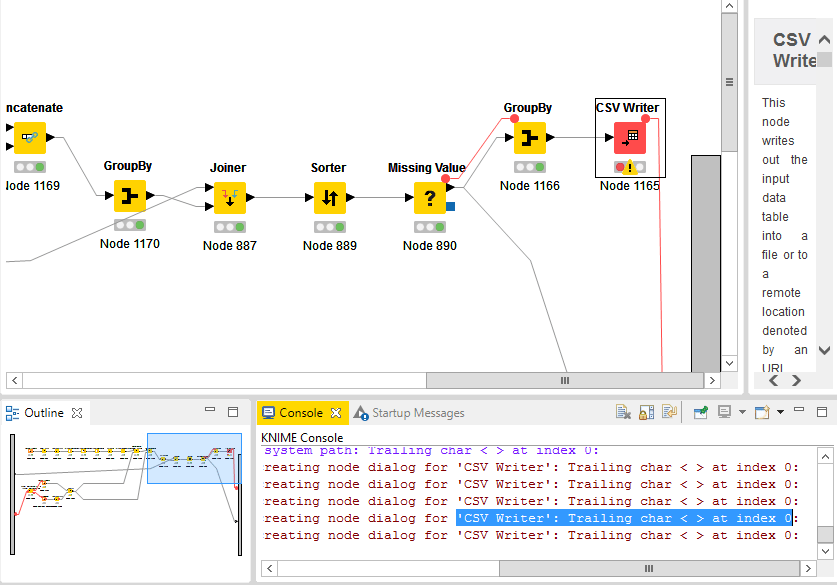Collapse the CSV Writer description panel
Image resolution: width=837 pixels, height=585 pixels.
click(x=824, y=38)
